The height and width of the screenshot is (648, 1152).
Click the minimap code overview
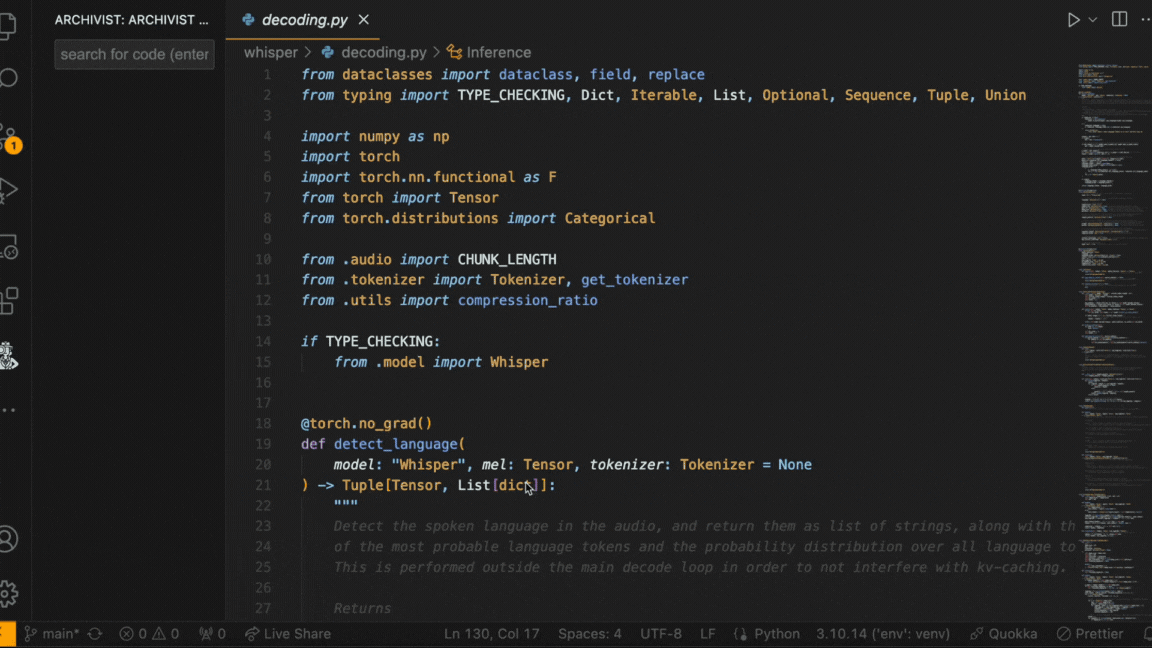pos(1113,342)
